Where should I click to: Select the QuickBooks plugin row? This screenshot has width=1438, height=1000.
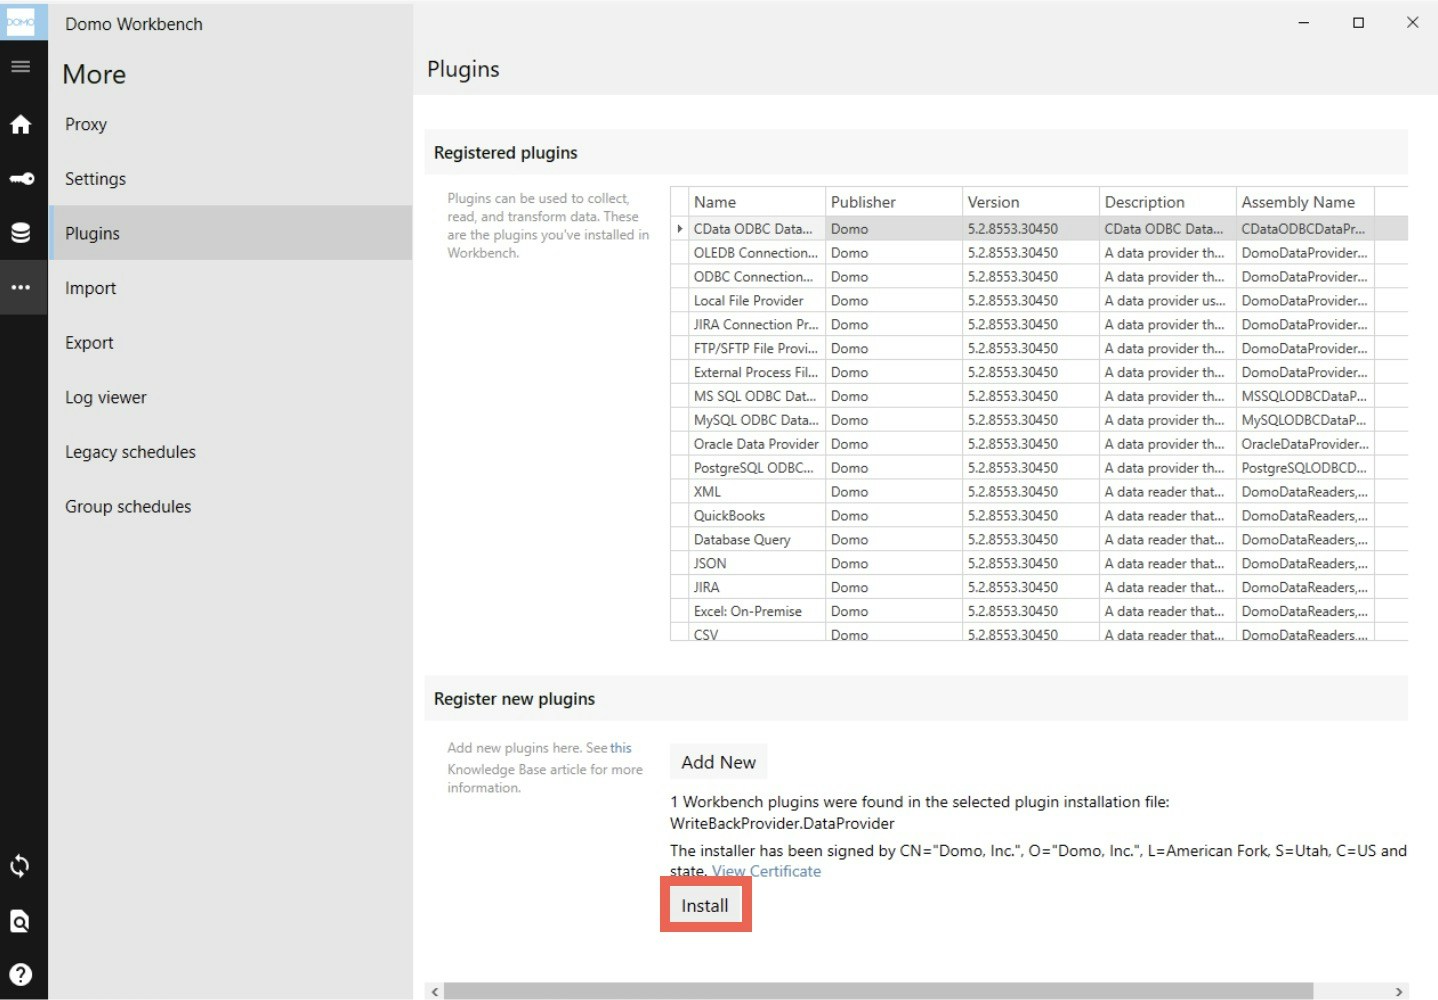click(x=1039, y=516)
